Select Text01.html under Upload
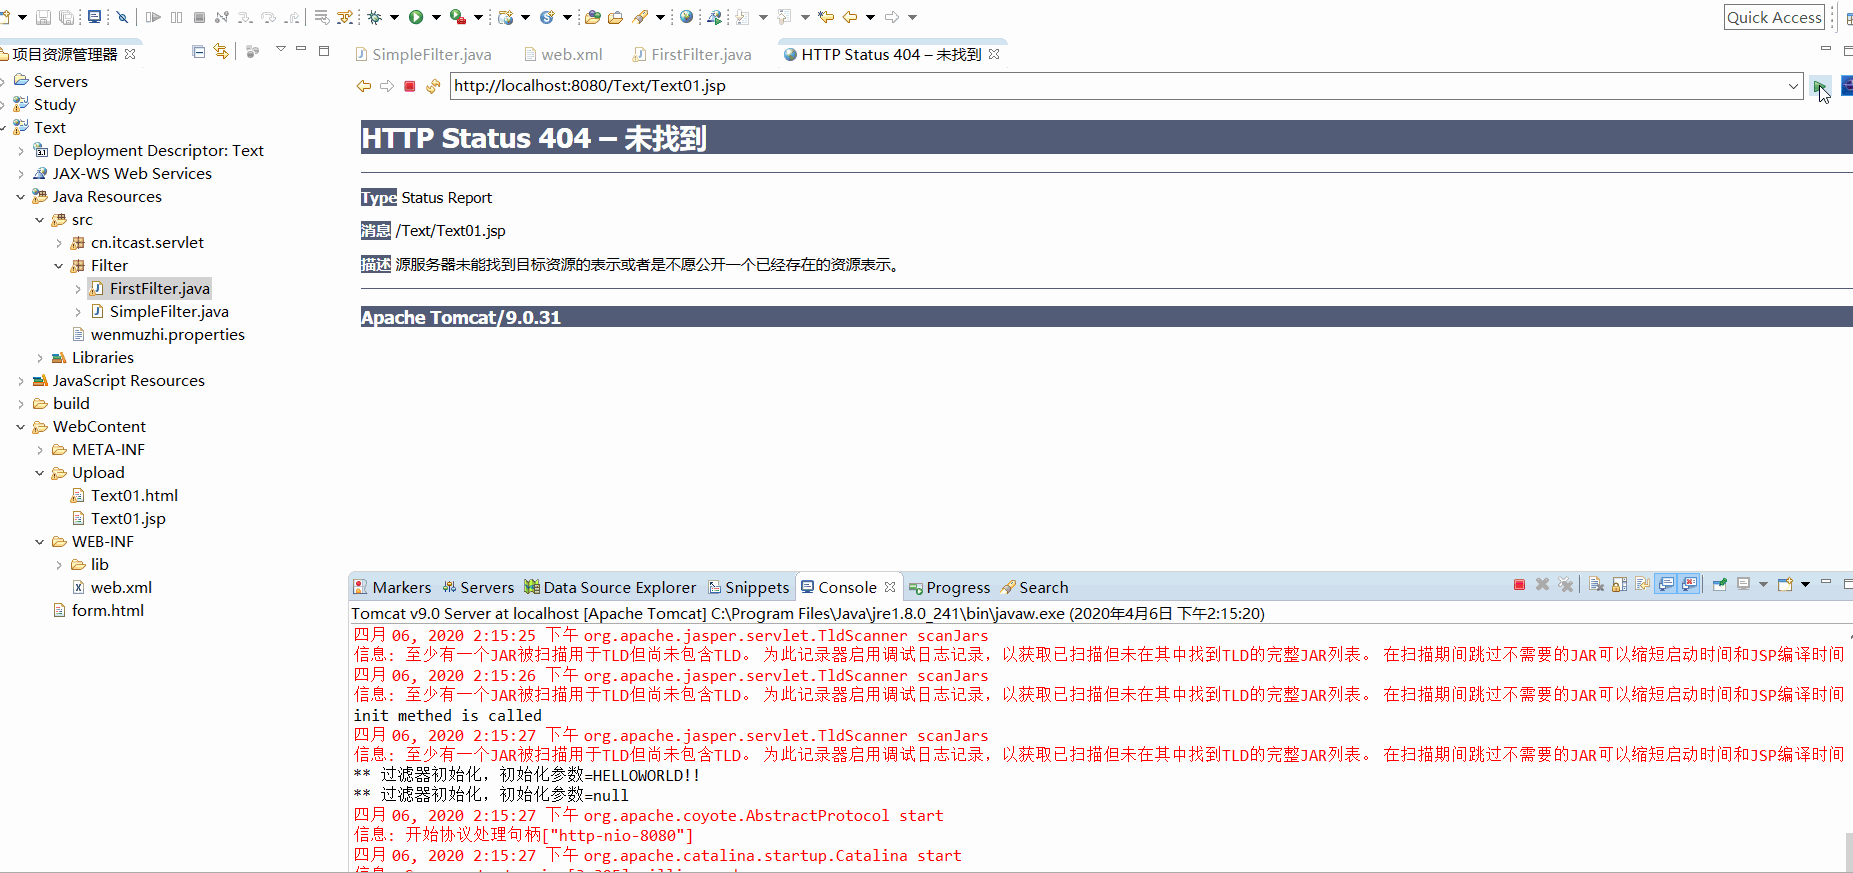1853x873 pixels. 125,495
